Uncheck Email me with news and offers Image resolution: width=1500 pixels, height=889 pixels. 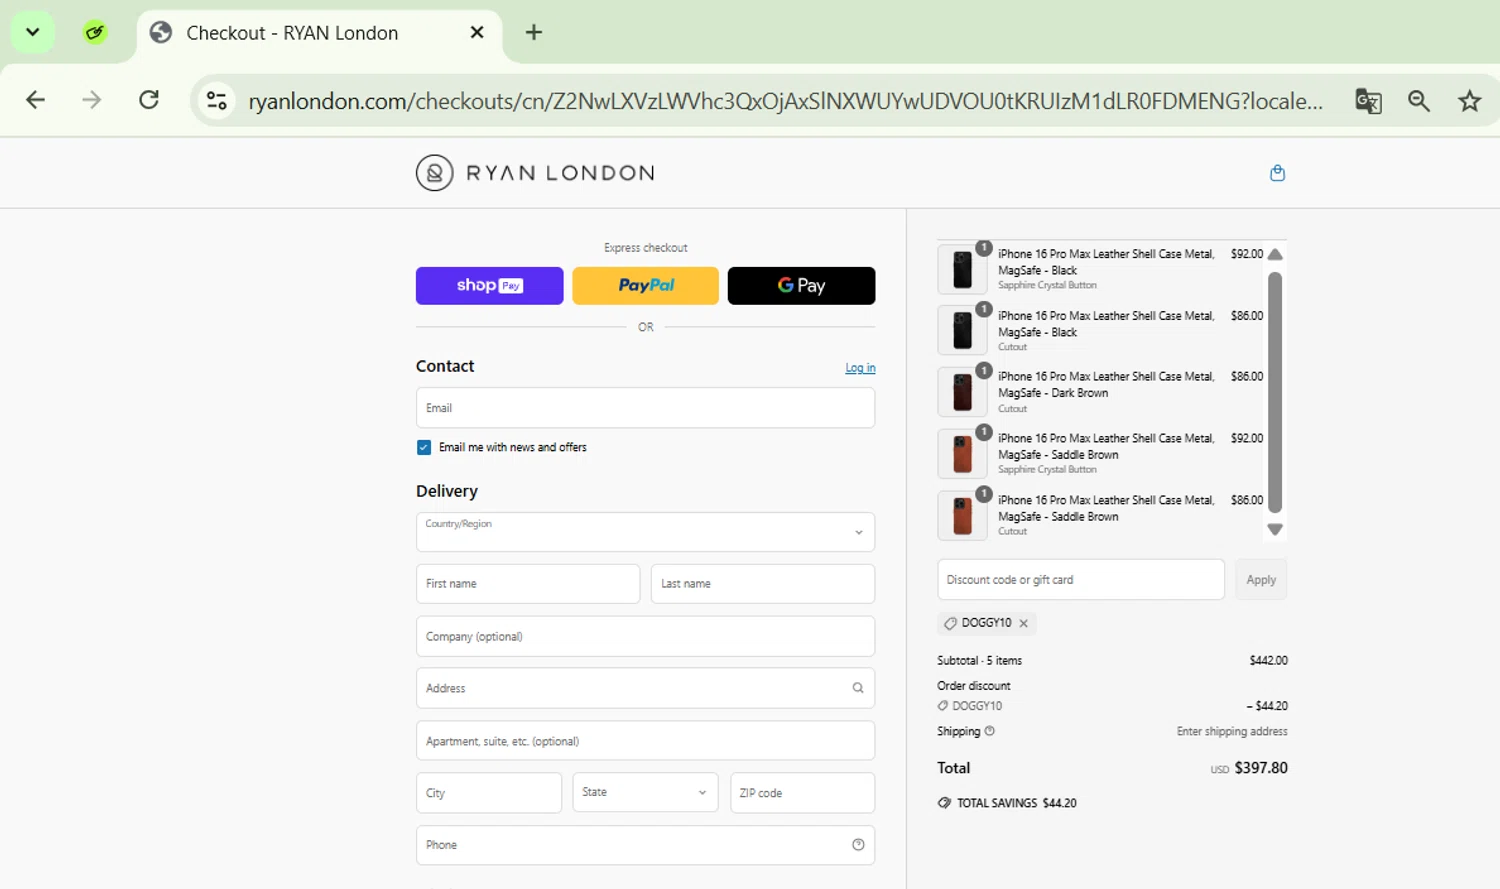pyautogui.click(x=424, y=448)
